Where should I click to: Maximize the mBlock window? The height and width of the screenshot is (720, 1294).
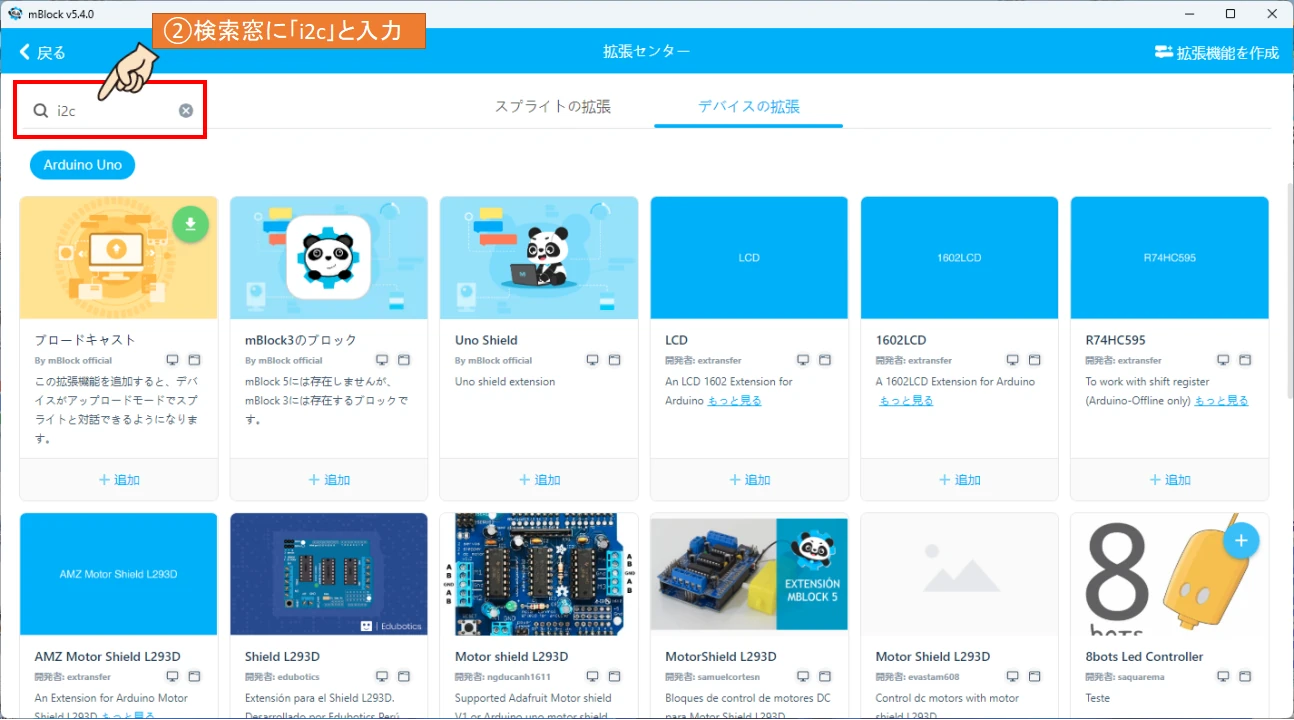click(1230, 13)
